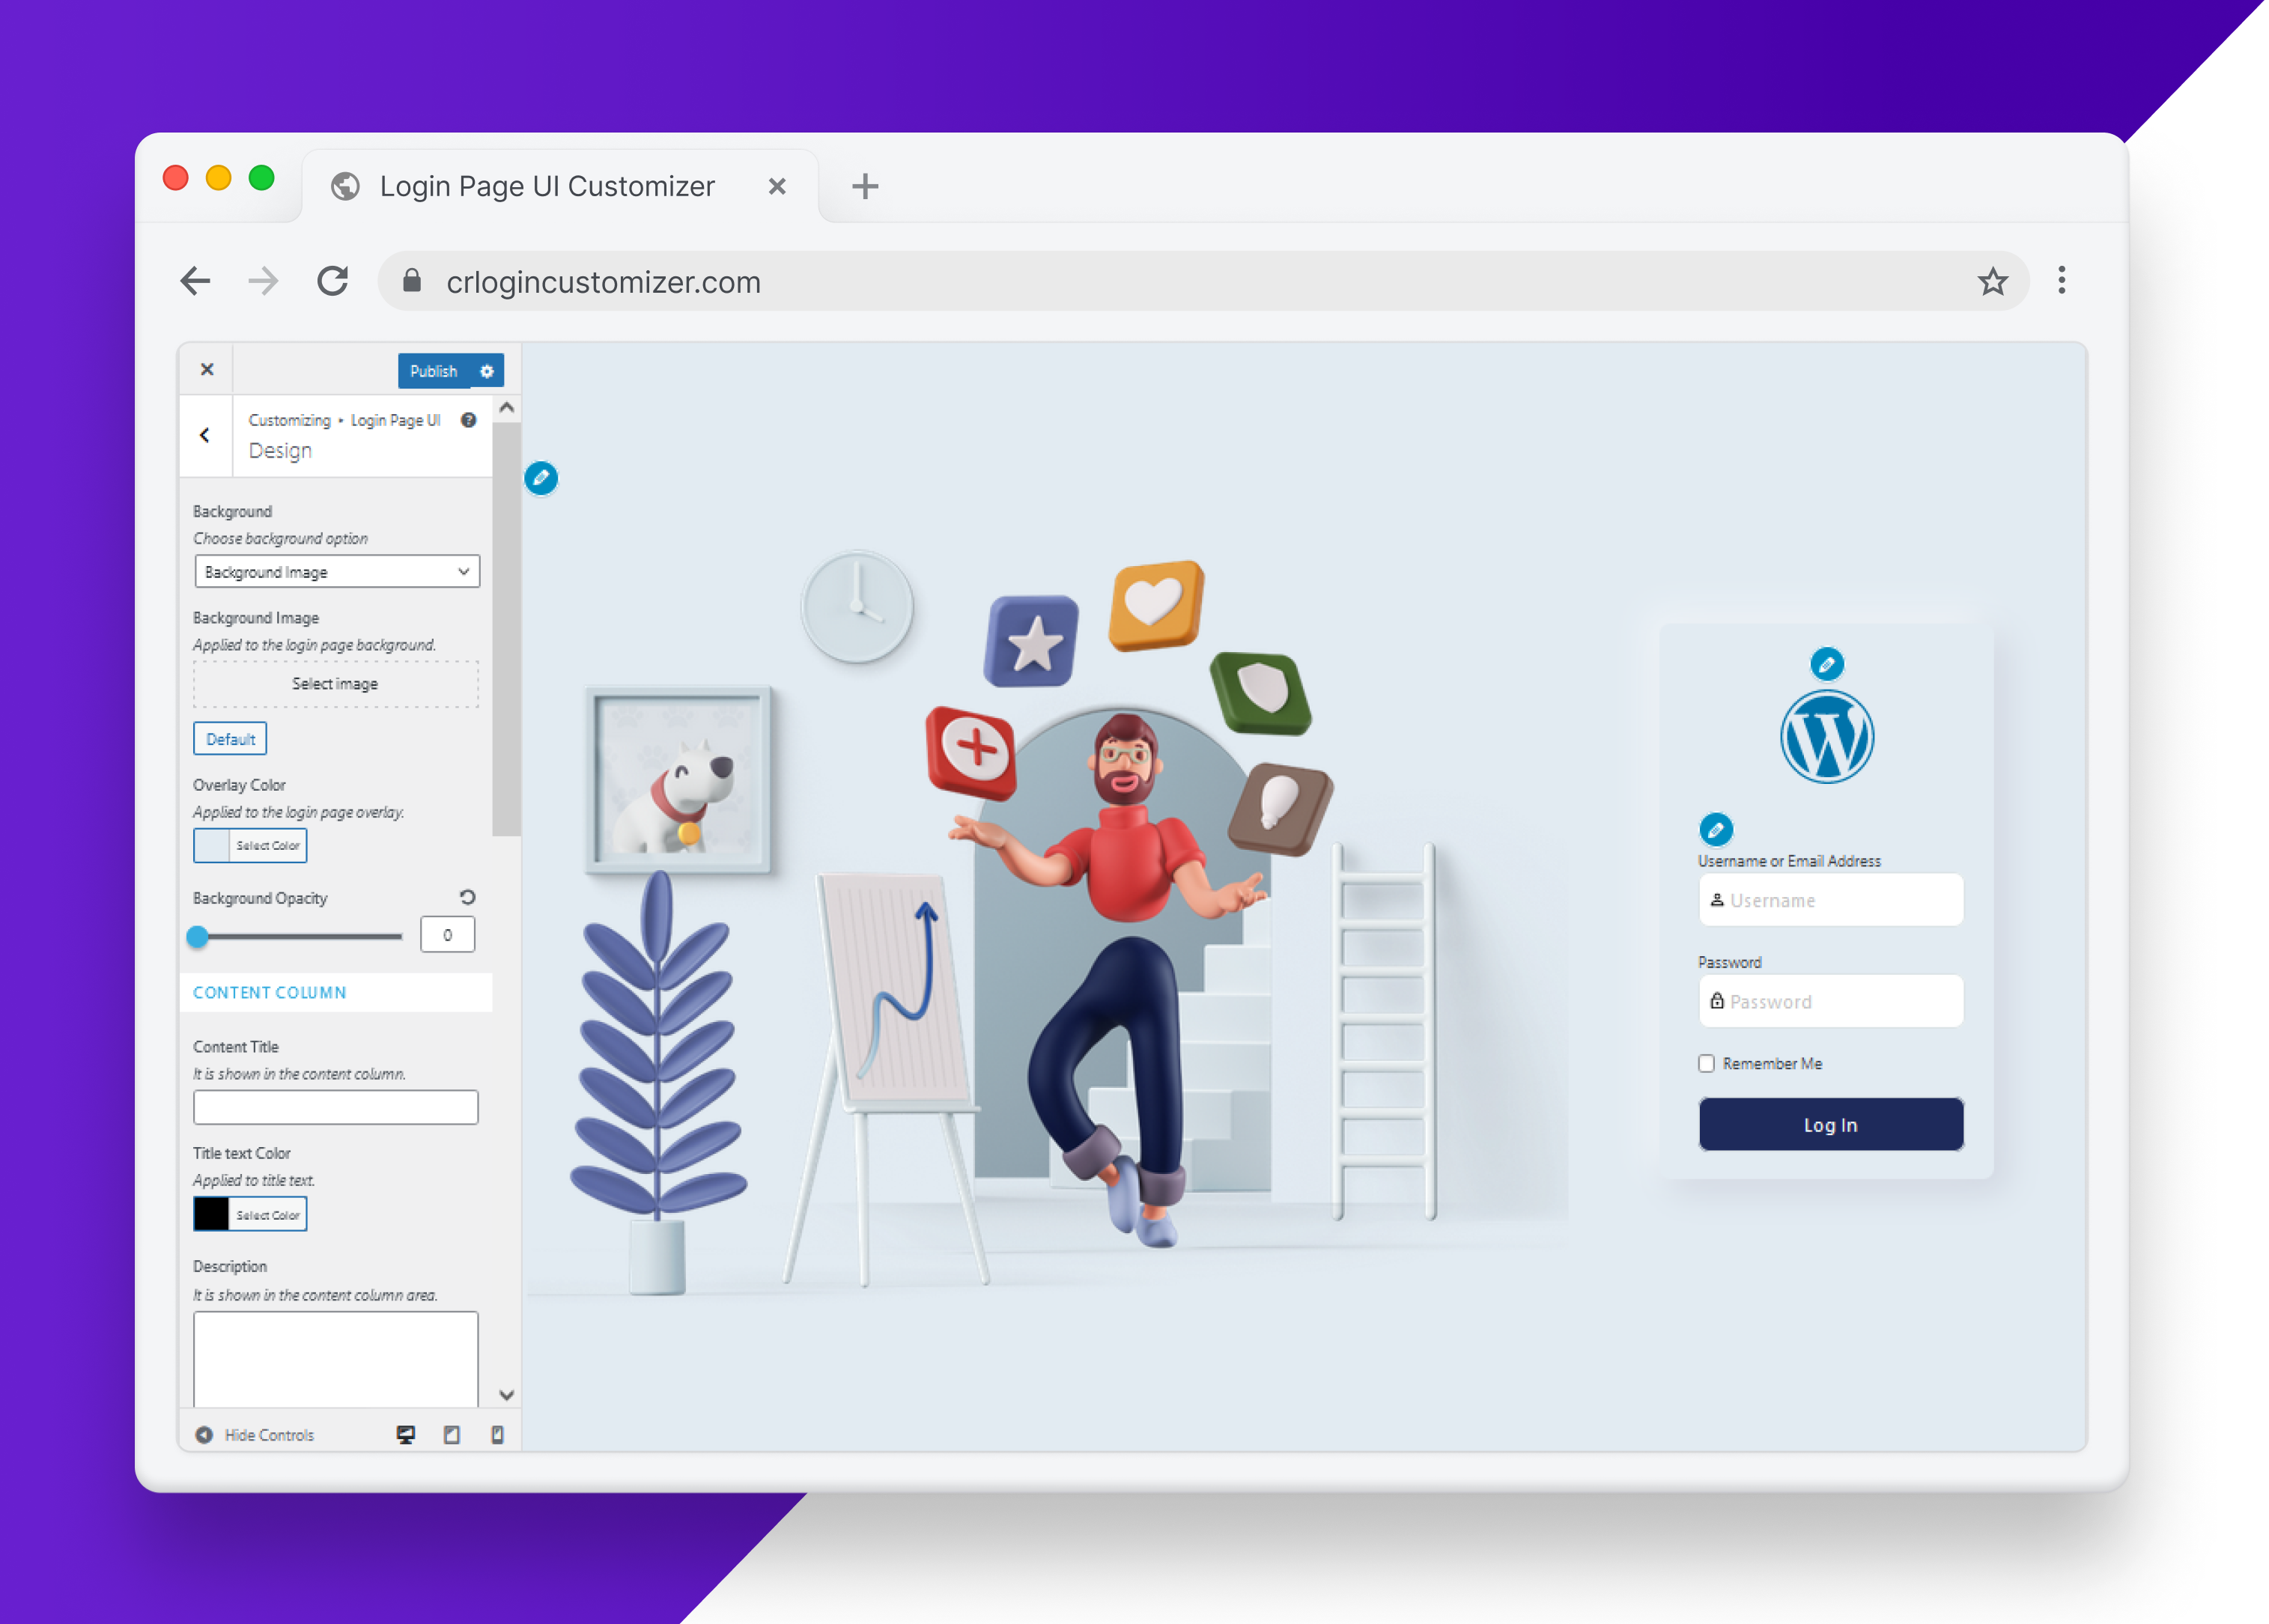Click the settings gear next to Publish
This screenshot has width=2269, height=1624.
pyautogui.click(x=487, y=371)
